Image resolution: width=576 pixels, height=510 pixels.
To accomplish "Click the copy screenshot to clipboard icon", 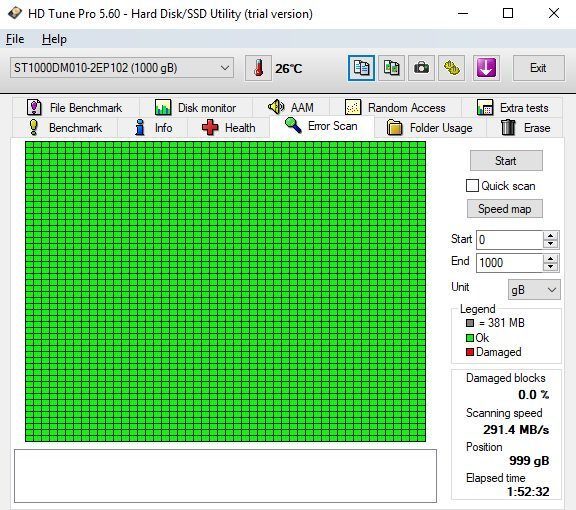I will tap(391, 68).
